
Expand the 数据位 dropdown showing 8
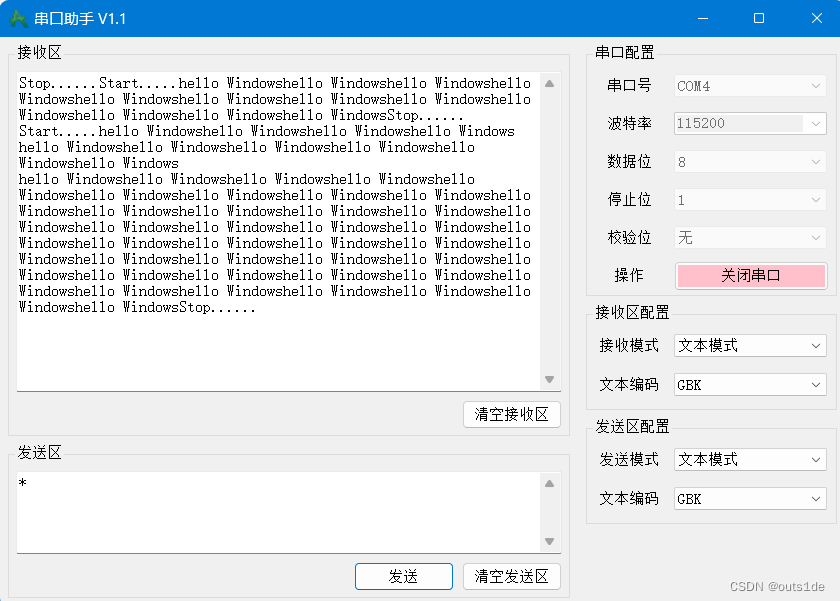749,161
